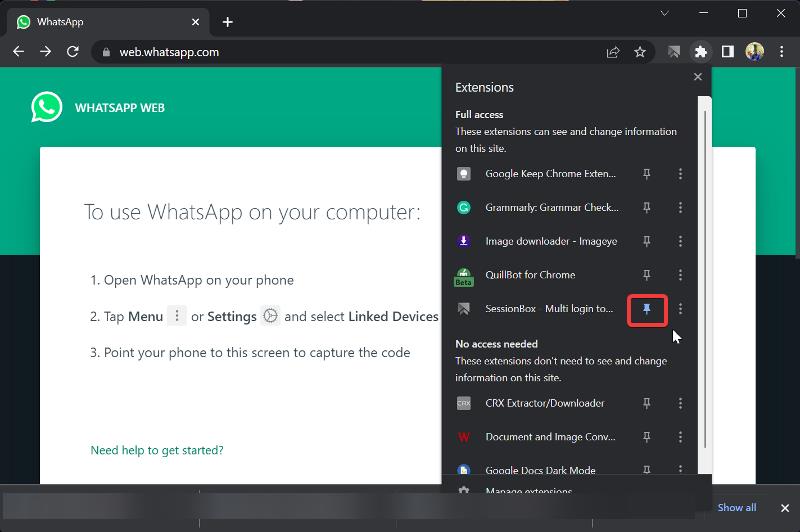Click the Extensions popup scrollbar
This screenshot has height=532, width=800.
coord(705,278)
